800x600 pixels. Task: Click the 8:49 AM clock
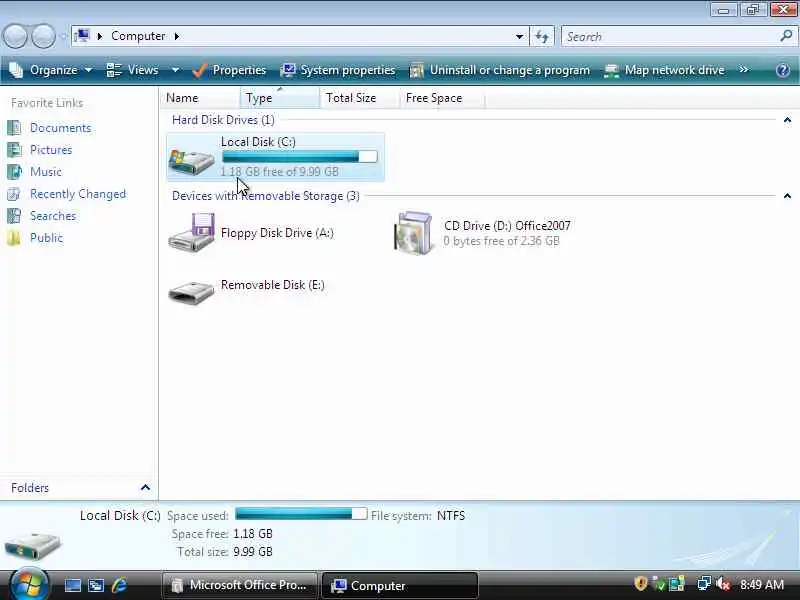coord(762,585)
